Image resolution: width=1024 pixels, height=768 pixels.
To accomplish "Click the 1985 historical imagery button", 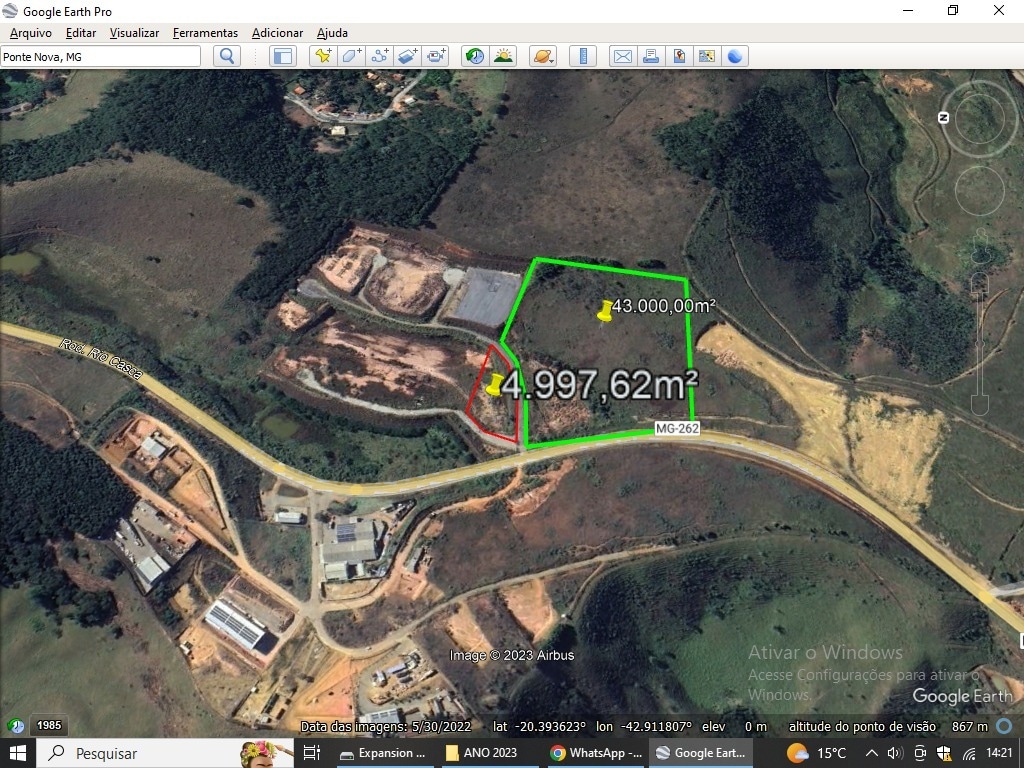I will click(x=47, y=726).
